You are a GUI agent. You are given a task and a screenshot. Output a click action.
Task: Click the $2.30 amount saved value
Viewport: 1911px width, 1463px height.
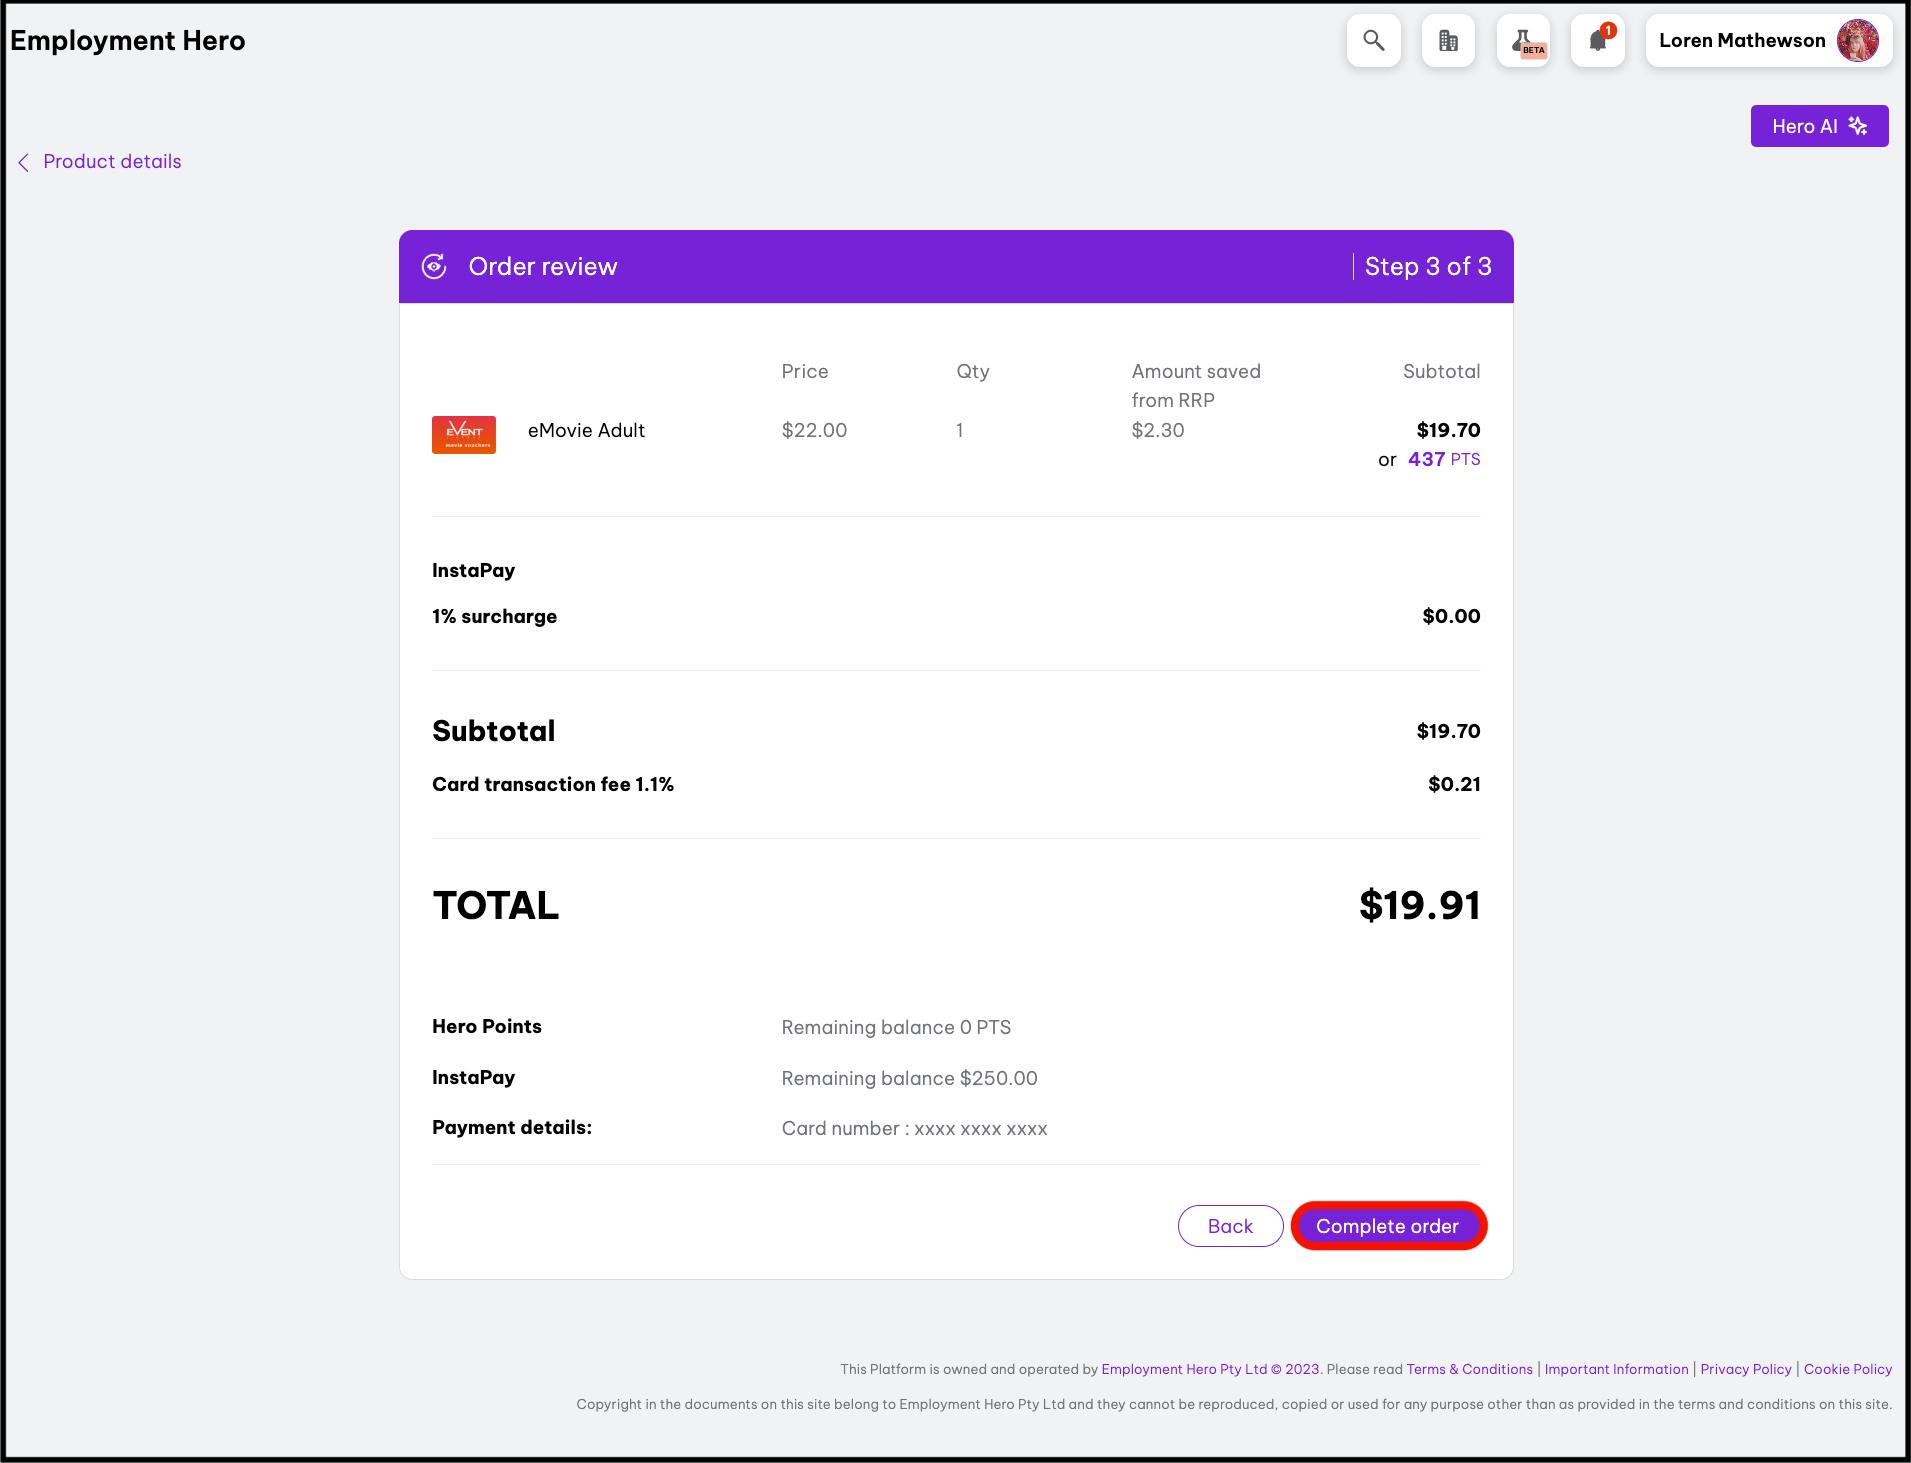point(1157,430)
